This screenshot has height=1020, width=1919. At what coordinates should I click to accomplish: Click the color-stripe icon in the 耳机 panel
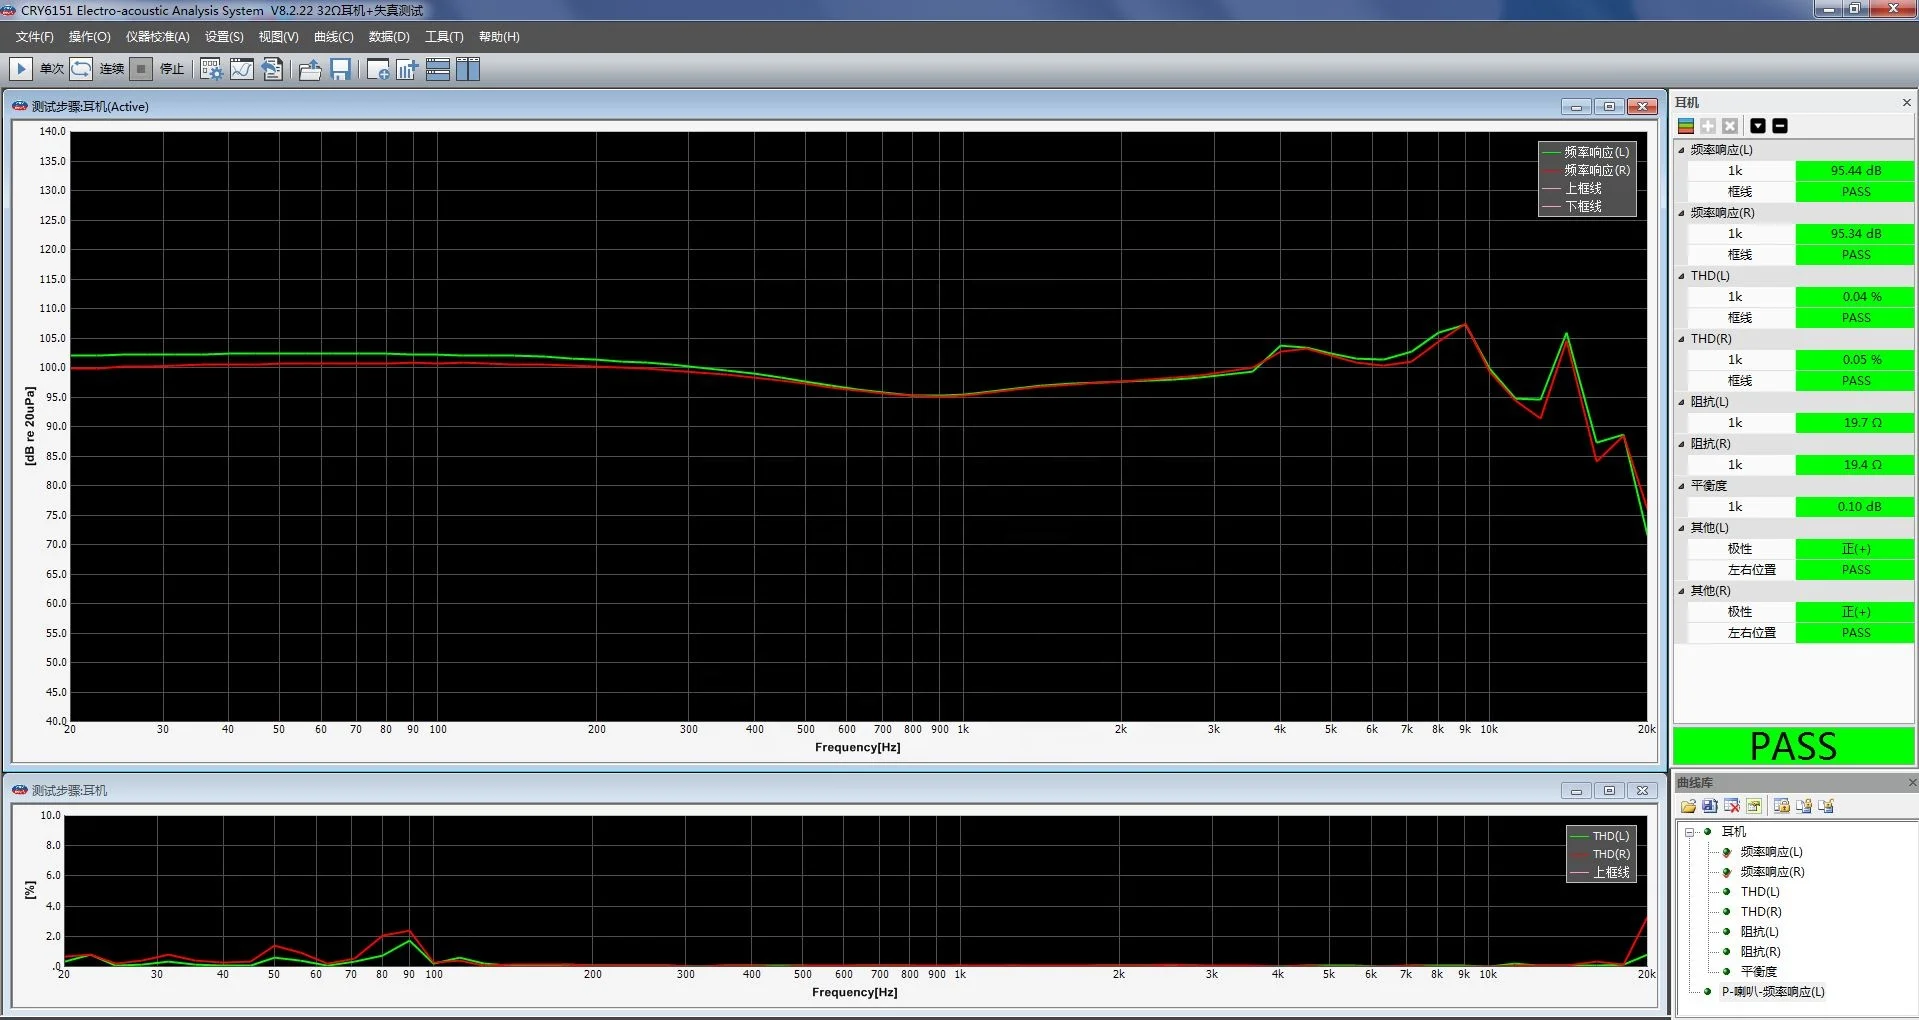(x=1686, y=126)
